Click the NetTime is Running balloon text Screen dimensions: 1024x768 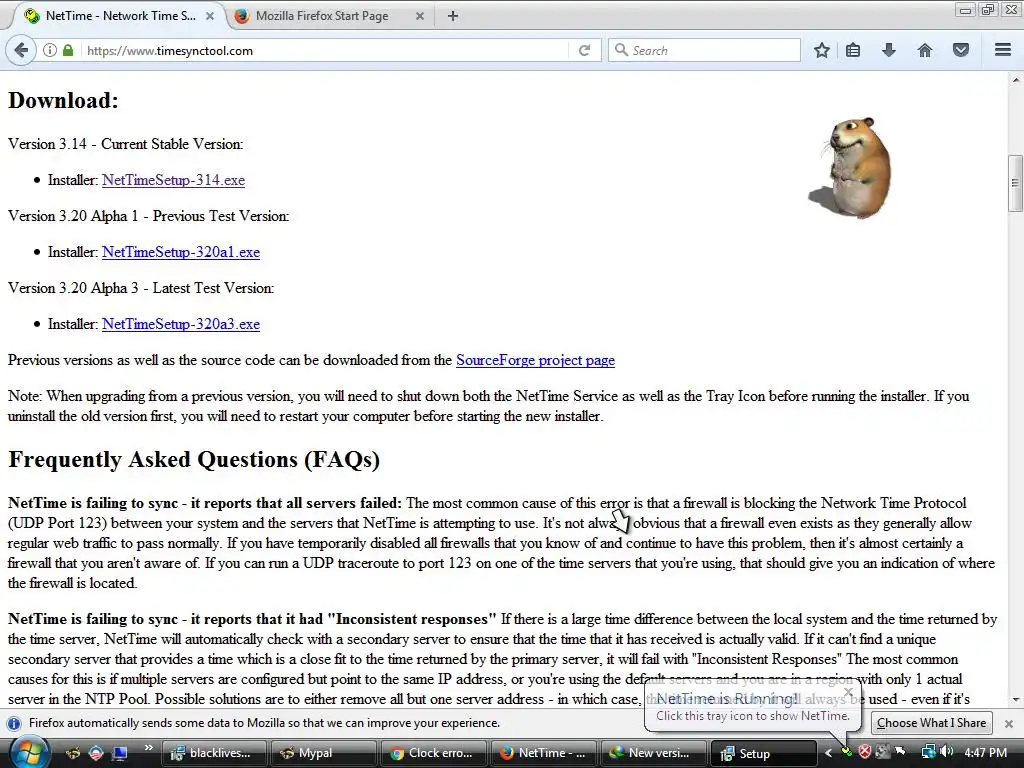(727, 699)
